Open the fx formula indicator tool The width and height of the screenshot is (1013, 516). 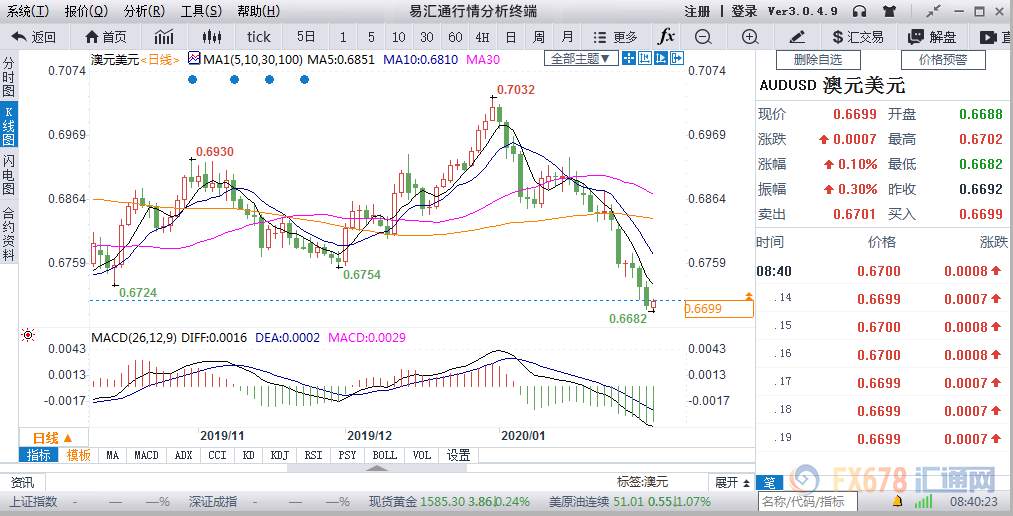click(x=666, y=37)
